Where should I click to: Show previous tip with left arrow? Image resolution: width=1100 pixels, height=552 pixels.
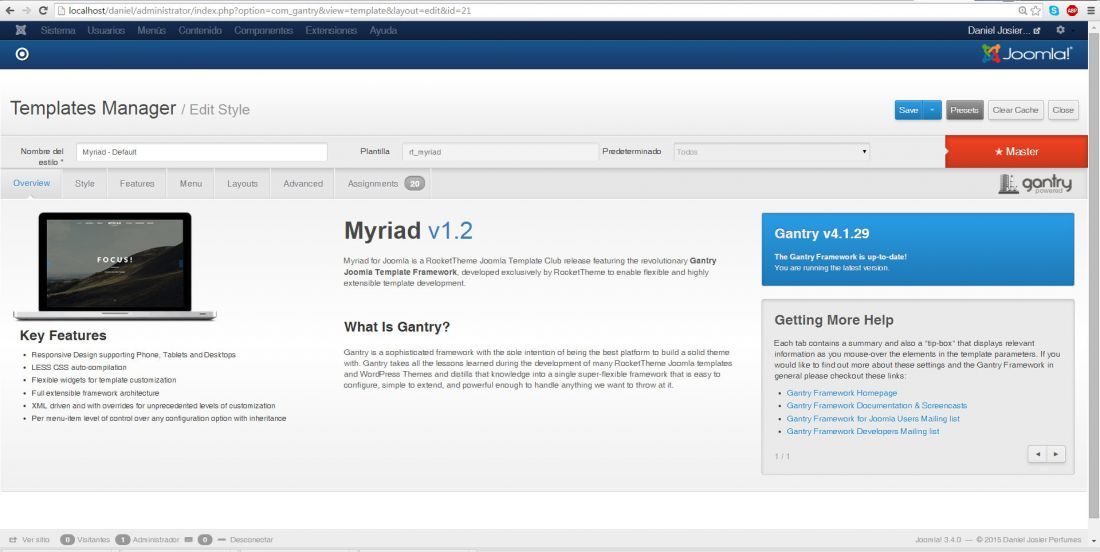coord(1038,454)
